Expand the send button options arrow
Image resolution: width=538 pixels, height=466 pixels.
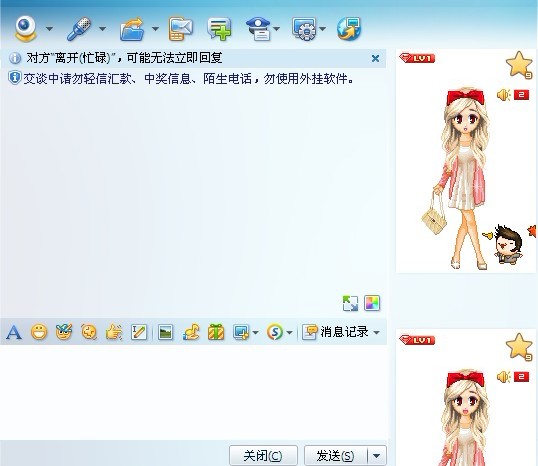(x=376, y=456)
